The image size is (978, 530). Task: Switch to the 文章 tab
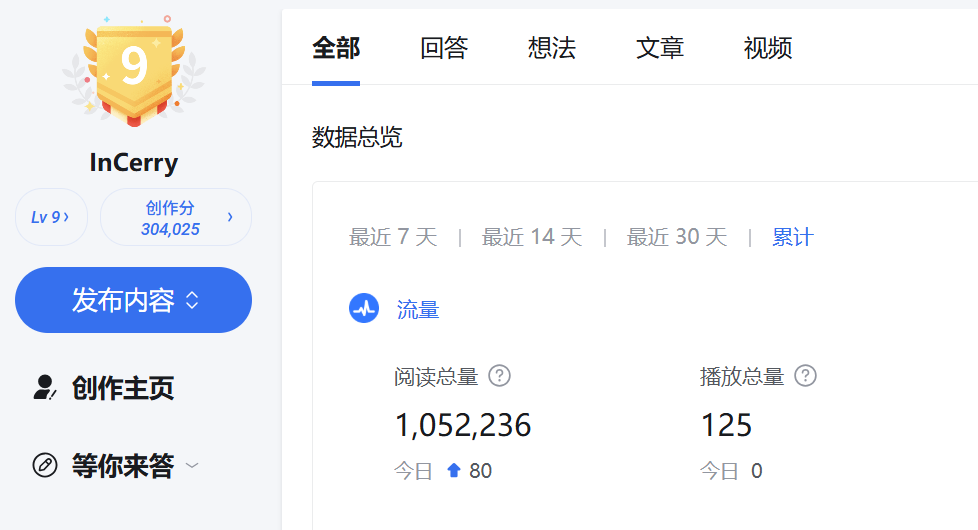[660, 49]
